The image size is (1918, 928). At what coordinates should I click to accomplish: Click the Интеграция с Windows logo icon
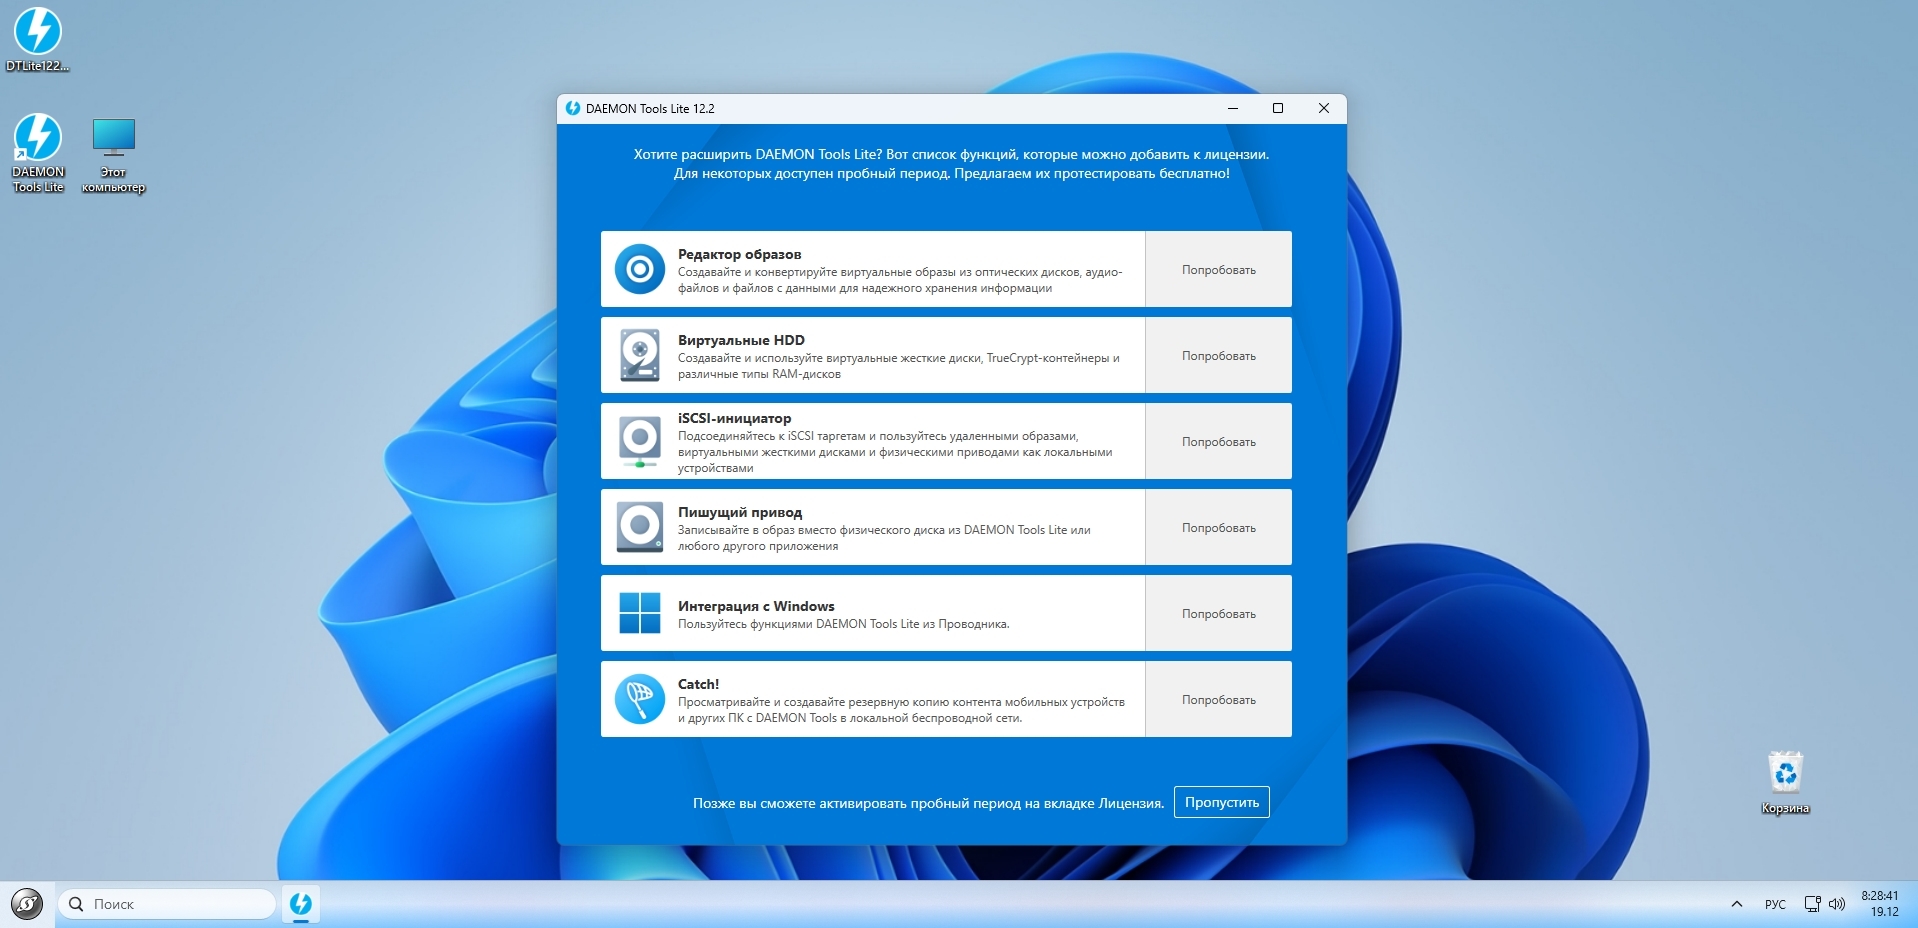pyautogui.click(x=640, y=613)
